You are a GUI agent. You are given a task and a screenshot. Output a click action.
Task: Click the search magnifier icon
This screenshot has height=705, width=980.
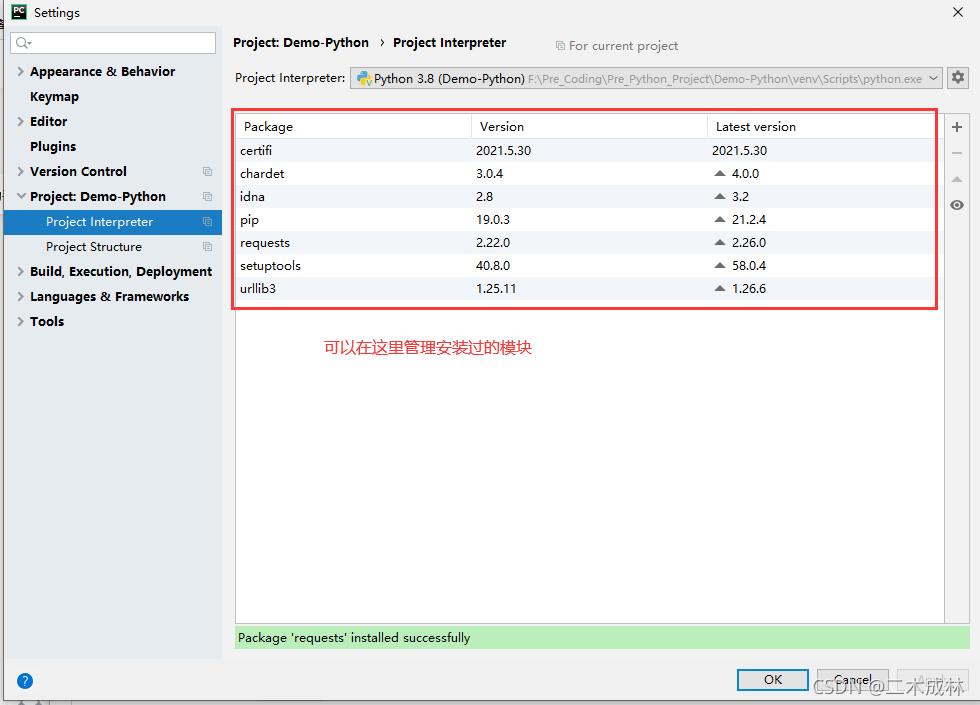(x=23, y=42)
